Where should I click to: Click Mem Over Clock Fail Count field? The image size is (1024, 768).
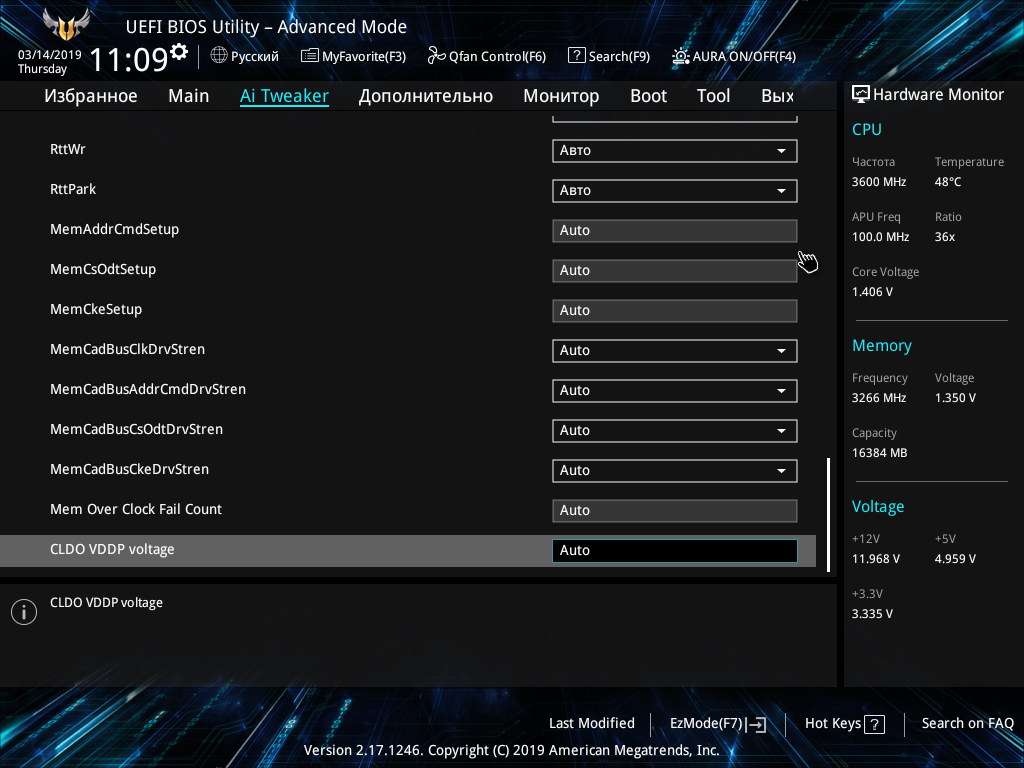pyautogui.click(x=675, y=510)
